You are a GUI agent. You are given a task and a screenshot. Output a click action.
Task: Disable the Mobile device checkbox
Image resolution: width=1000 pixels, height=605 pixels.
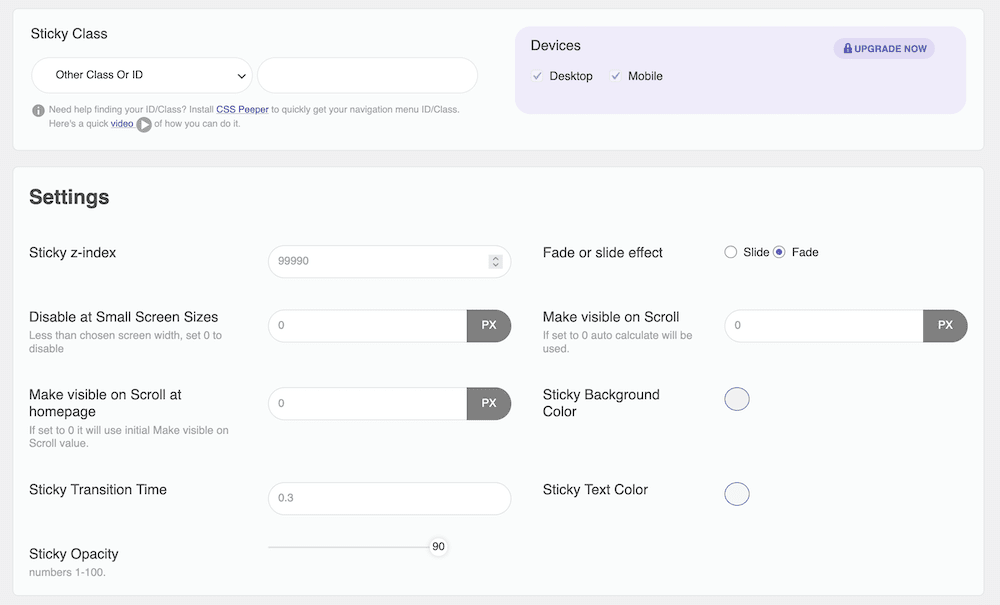tap(618, 76)
